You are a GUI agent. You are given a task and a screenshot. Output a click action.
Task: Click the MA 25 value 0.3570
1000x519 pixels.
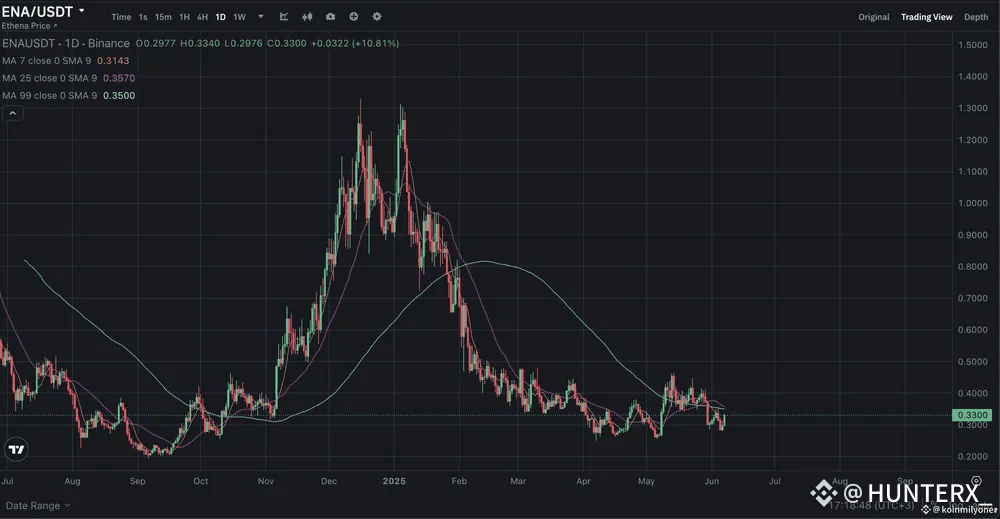click(119, 78)
